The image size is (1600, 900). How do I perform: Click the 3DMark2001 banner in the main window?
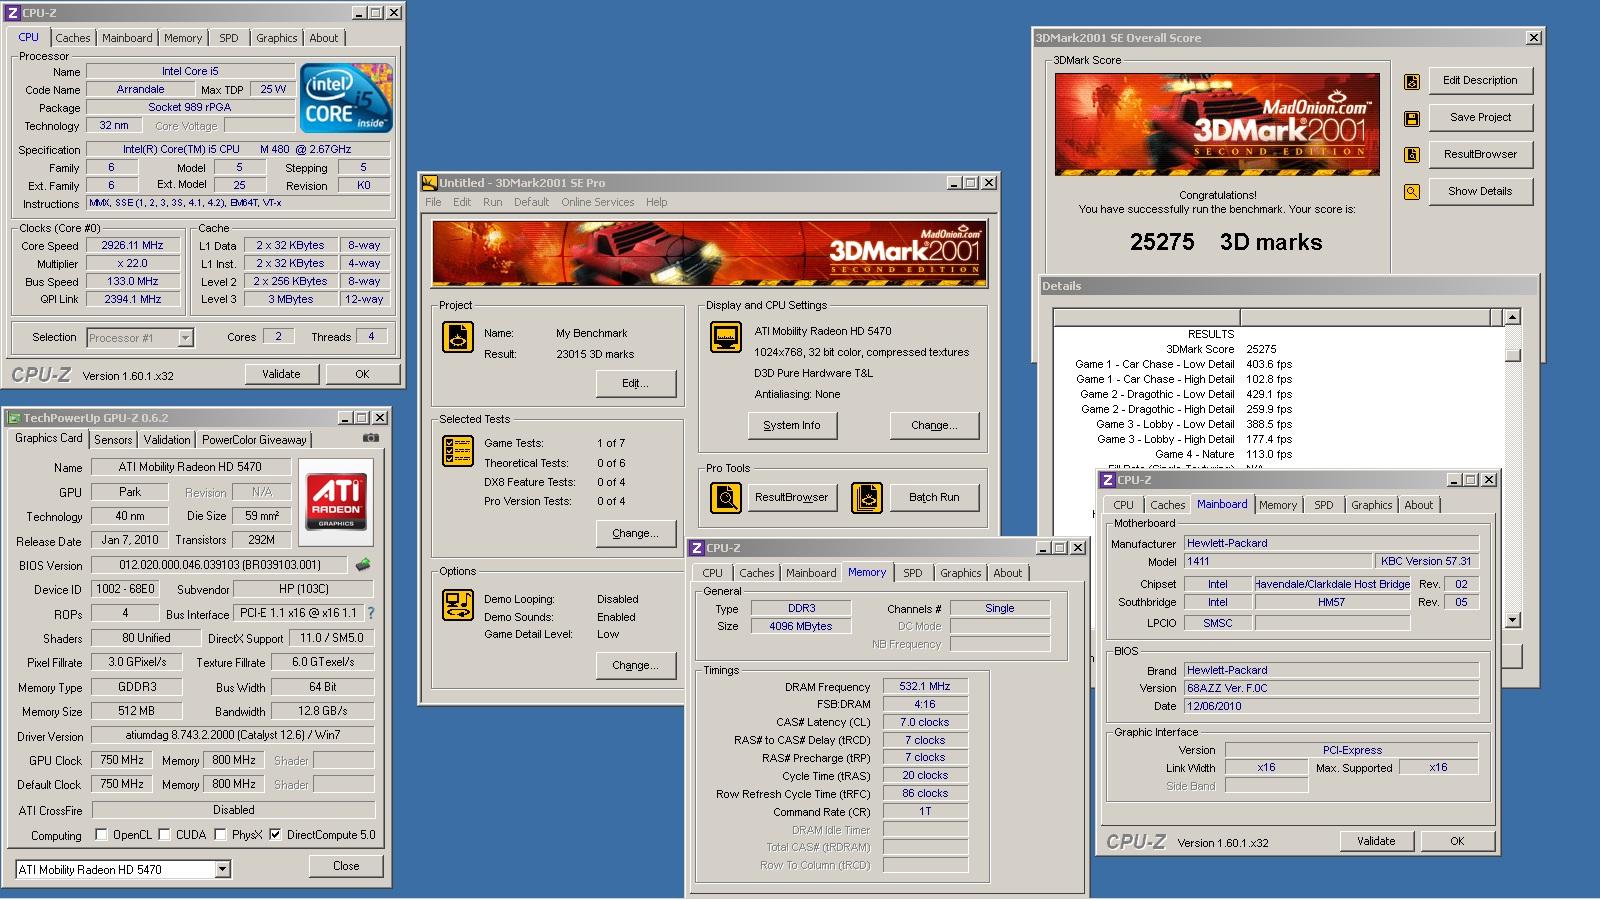pyautogui.click(x=709, y=254)
